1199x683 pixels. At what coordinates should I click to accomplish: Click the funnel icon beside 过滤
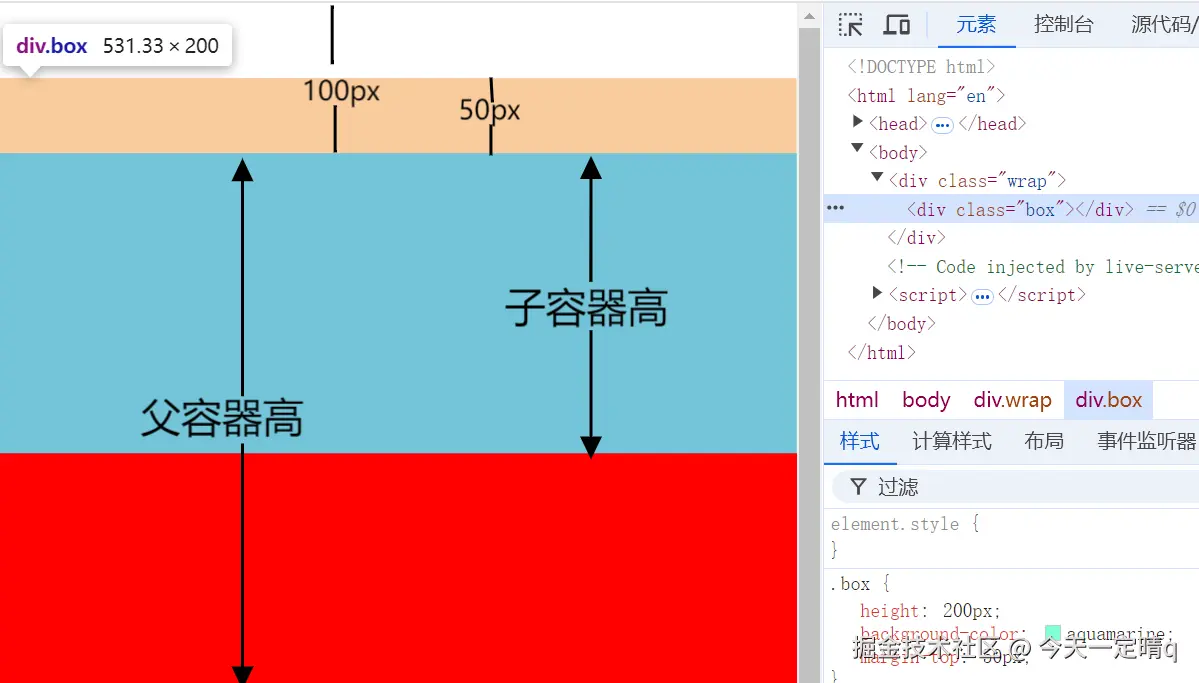(858, 487)
